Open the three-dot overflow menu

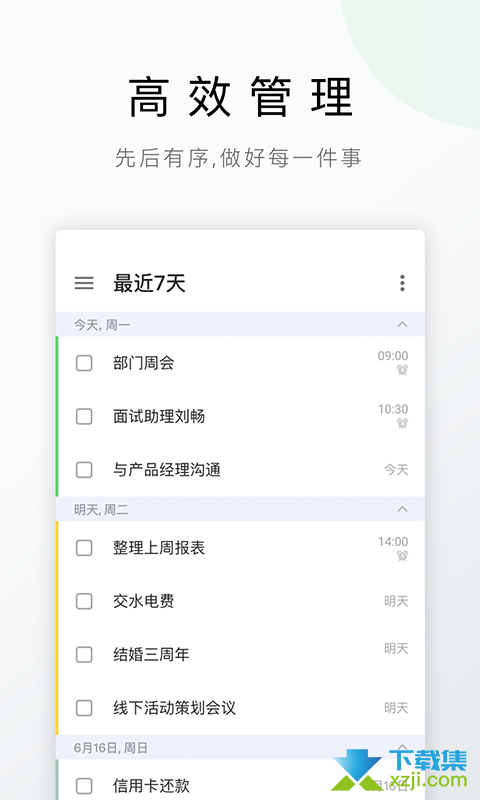tap(402, 283)
